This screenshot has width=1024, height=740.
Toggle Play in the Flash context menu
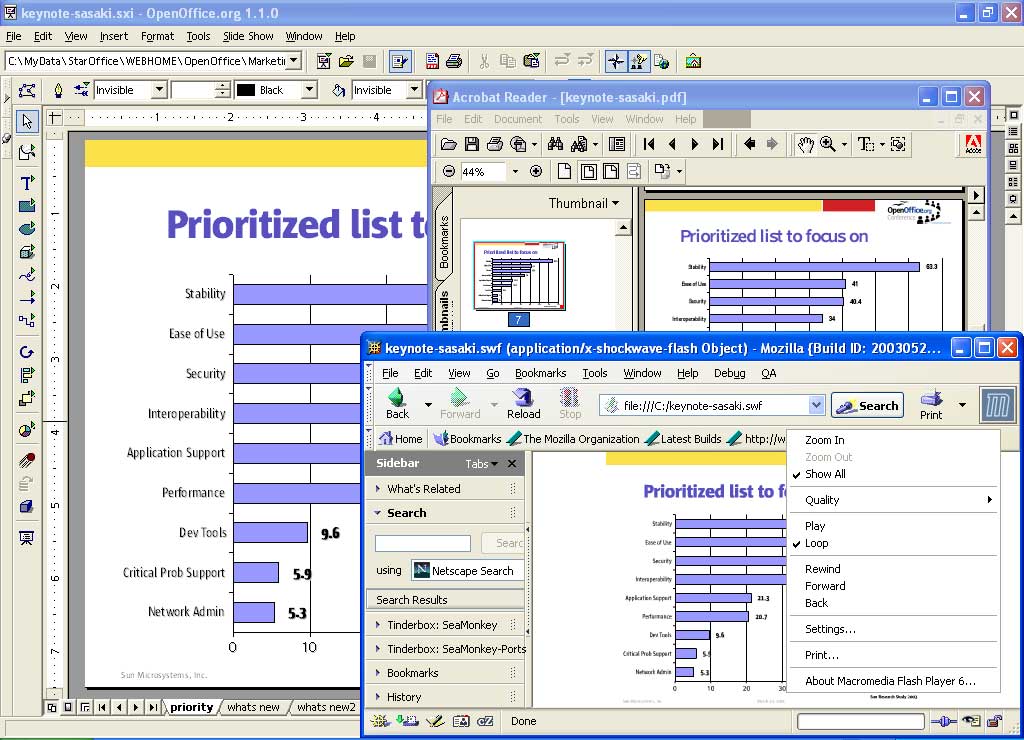[815, 525]
